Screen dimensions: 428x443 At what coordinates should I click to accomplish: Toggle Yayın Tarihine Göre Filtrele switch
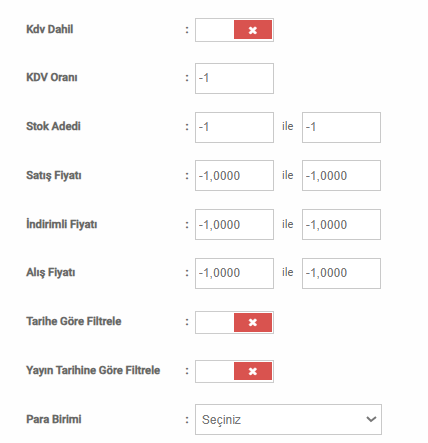pos(234,371)
